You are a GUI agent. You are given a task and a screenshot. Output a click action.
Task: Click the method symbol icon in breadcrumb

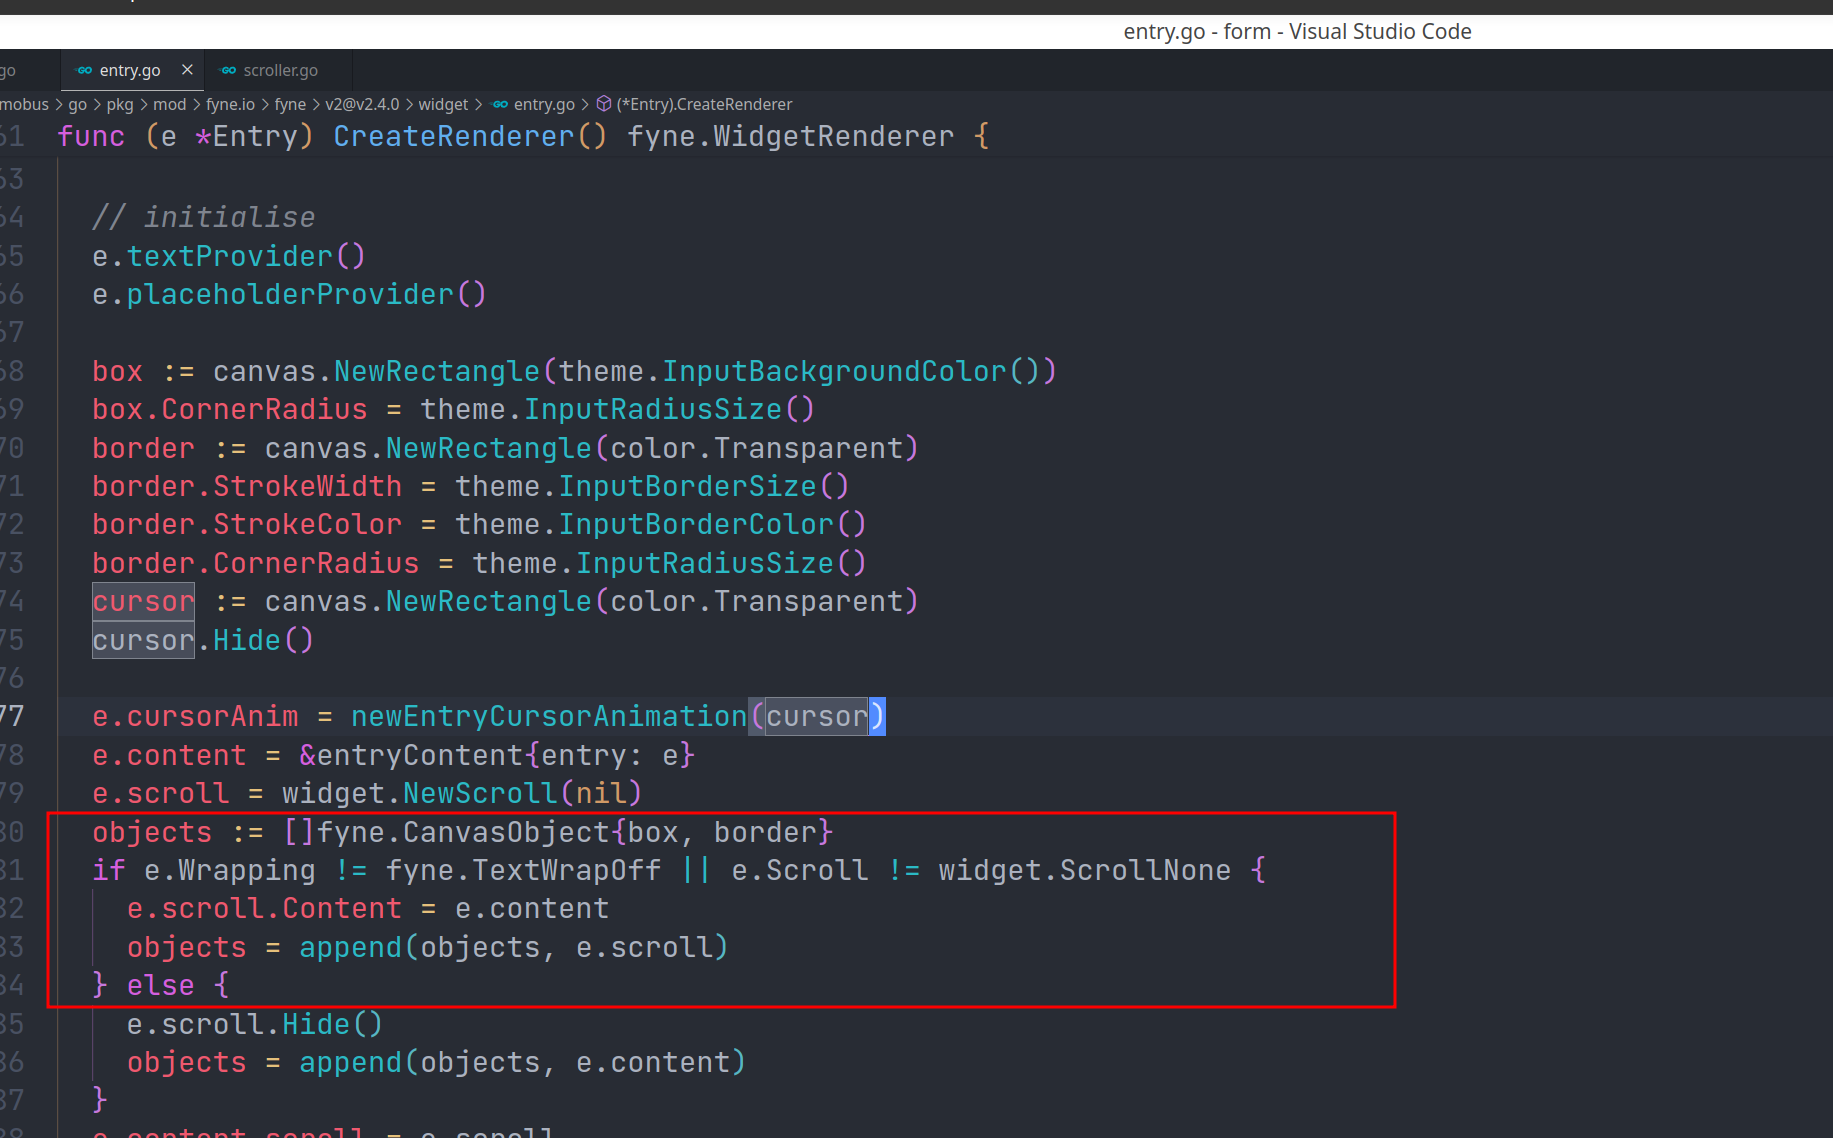tap(604, 104)
